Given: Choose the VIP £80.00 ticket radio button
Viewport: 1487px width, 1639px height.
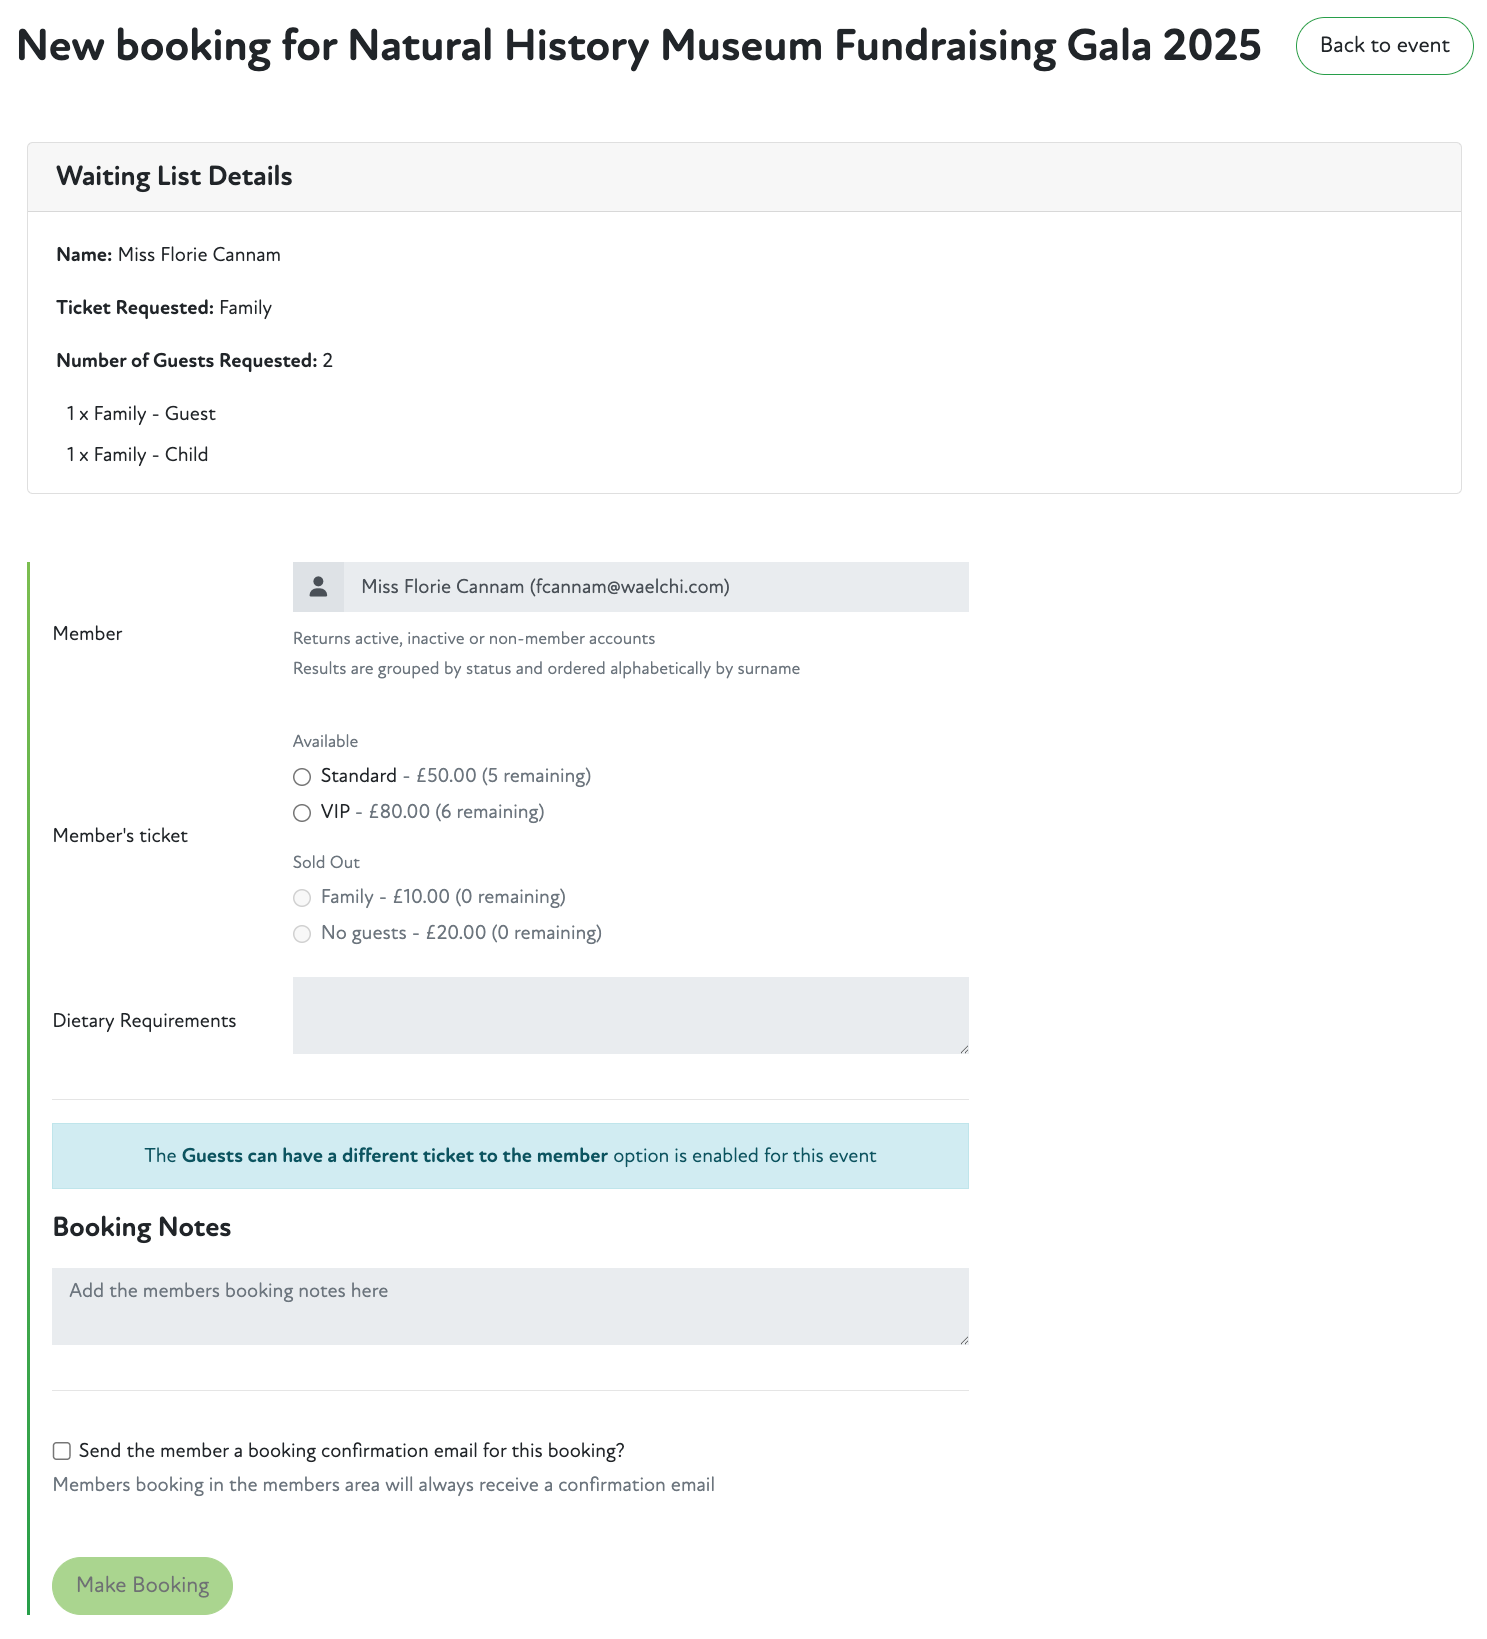Looking at the screenshot, I should tap(302, 813).
